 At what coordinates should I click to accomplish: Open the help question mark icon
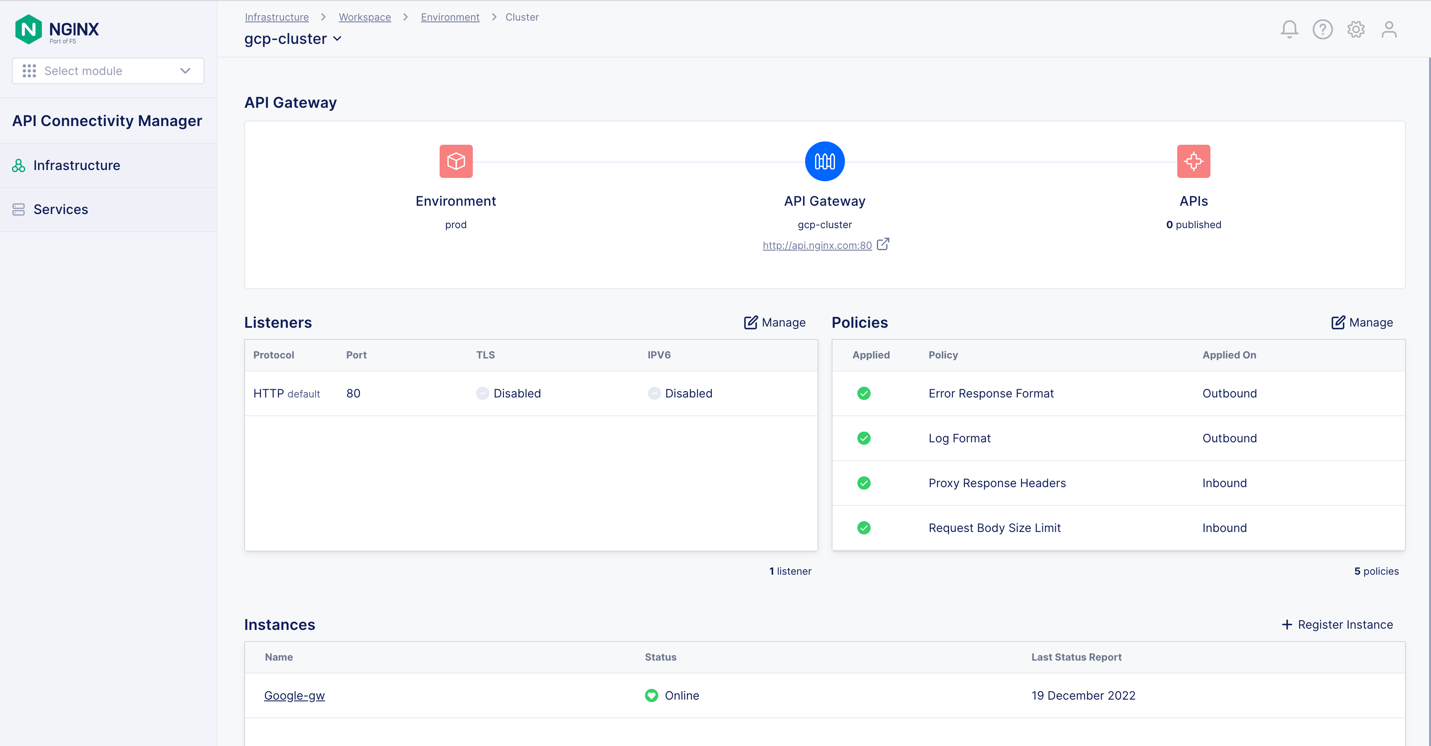(1322, 29)
